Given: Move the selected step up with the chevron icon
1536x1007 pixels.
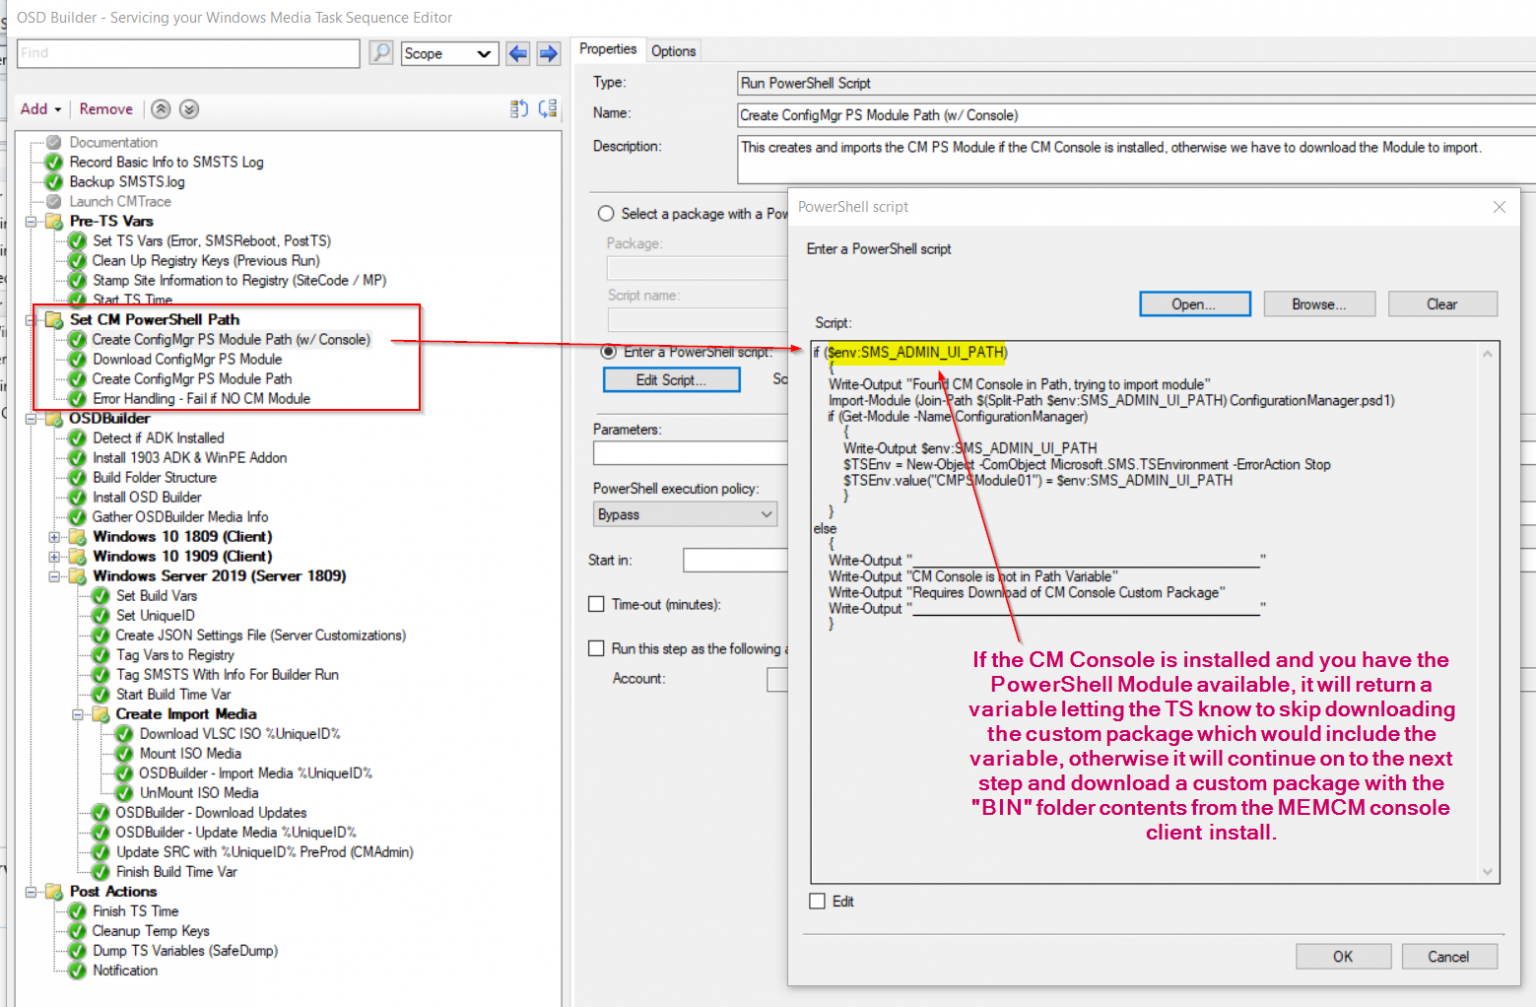Looking at the screenshot, I should point(160,108).
